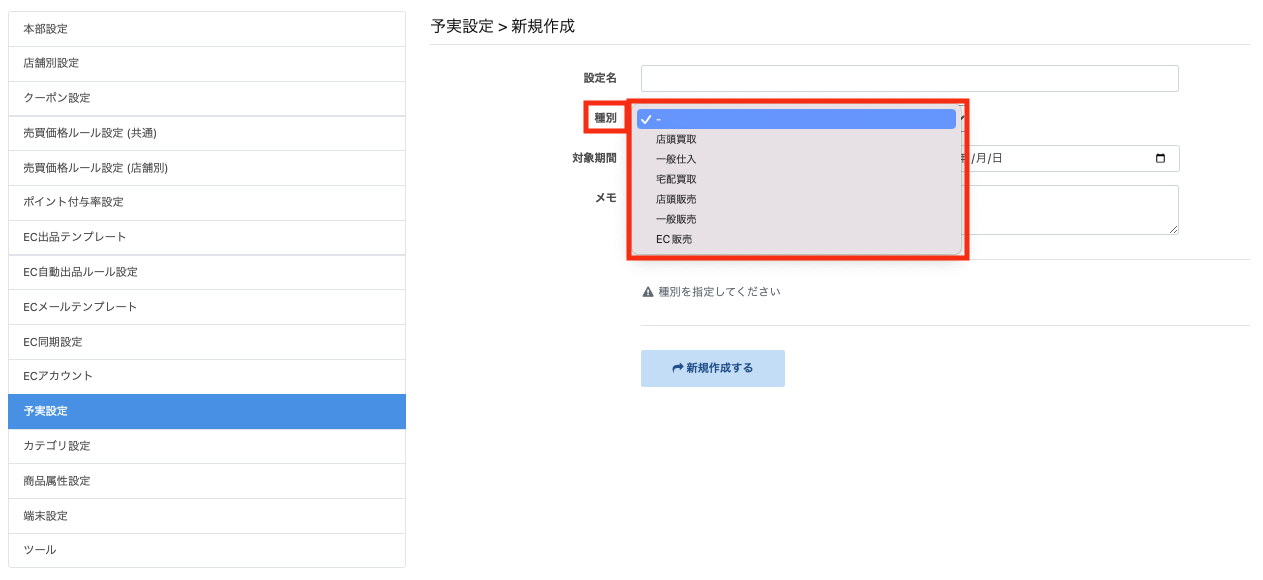
Task: Choose 一般仕入 option in the list
Action: click(x=796, y=159)
